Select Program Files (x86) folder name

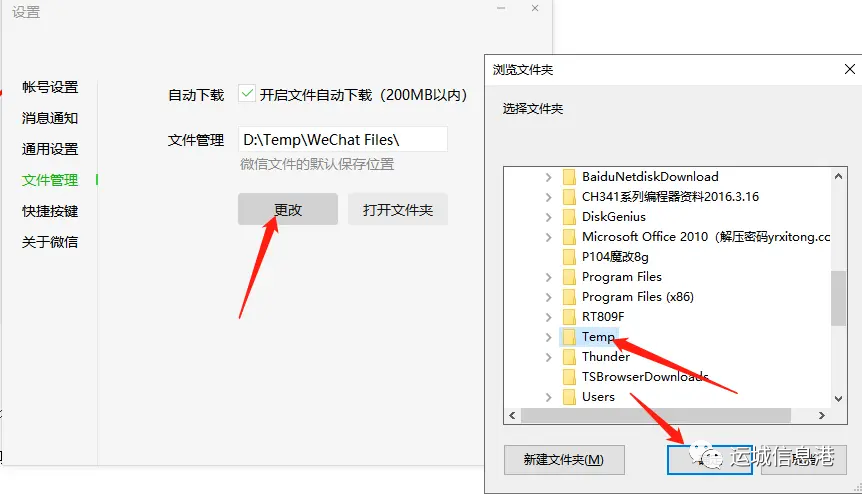pos(638,297)
